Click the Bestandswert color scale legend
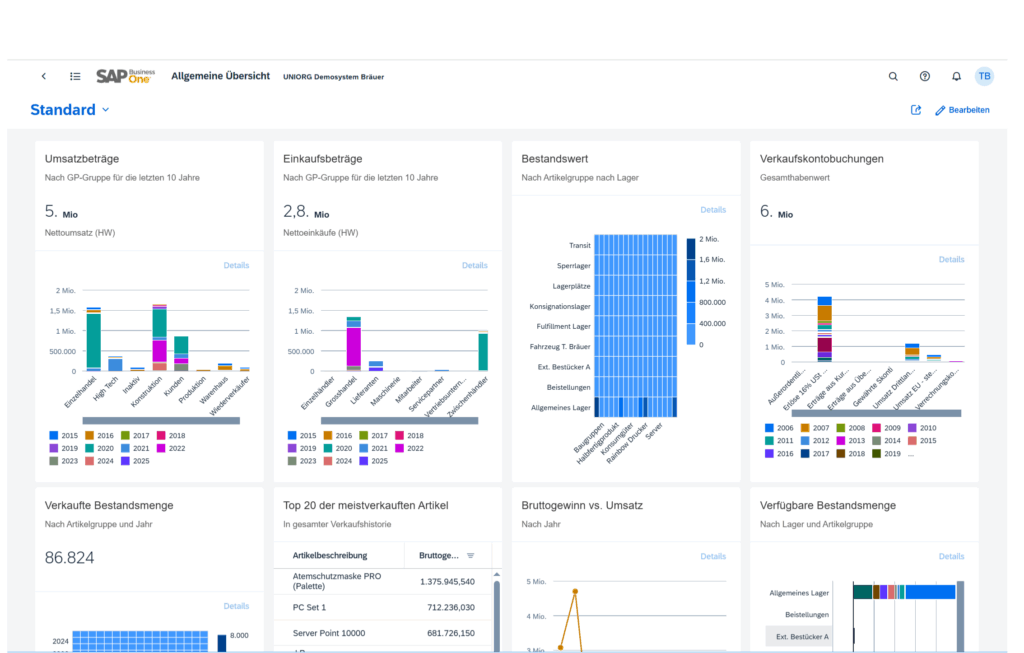This screenshot has width=1024, height=653. (690, 291)
